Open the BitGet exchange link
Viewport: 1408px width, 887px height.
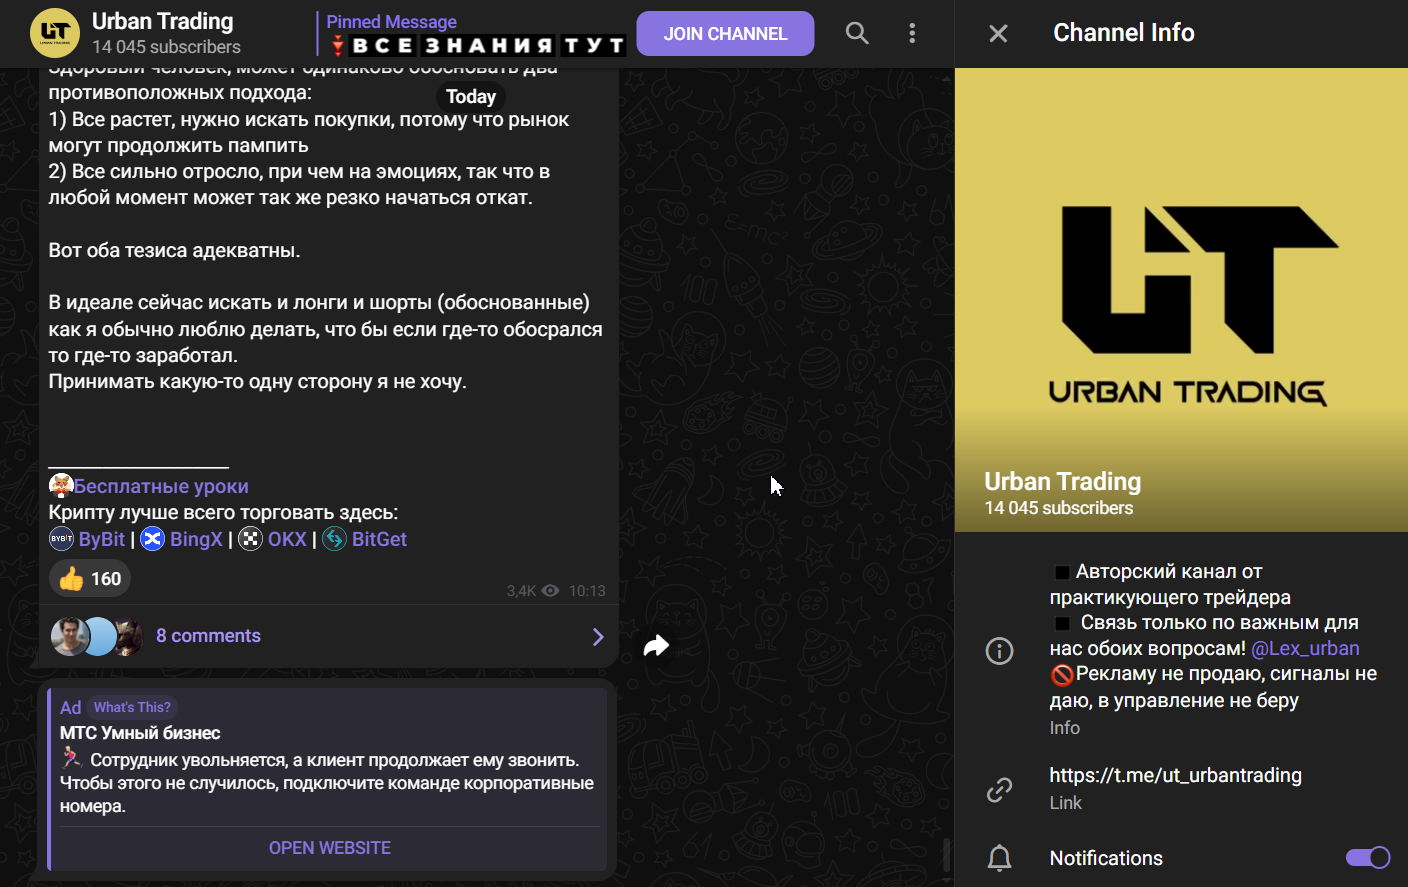(379, 539)
